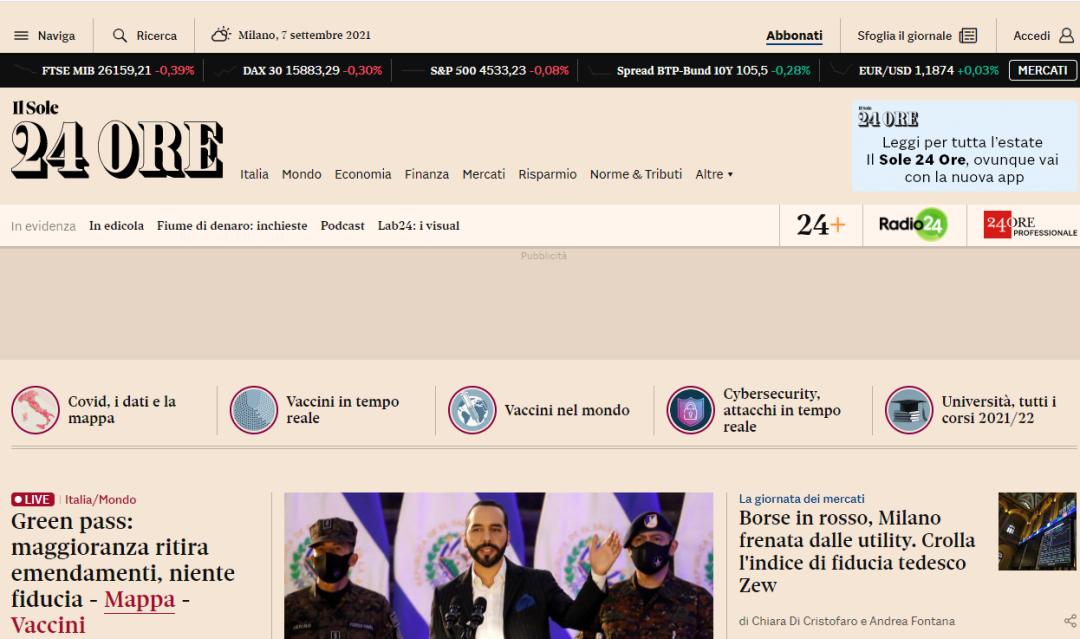Open the Borse in rosso headline
This screenshot has width=1080, height=639.
[x=857, y=551]
